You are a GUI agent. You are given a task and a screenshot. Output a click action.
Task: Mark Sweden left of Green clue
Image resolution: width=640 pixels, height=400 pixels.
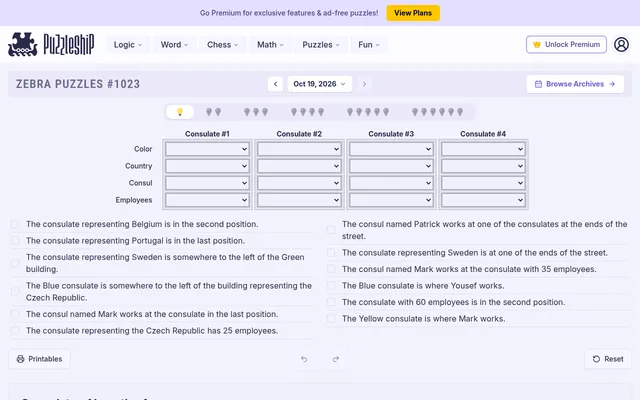[15, 263]
